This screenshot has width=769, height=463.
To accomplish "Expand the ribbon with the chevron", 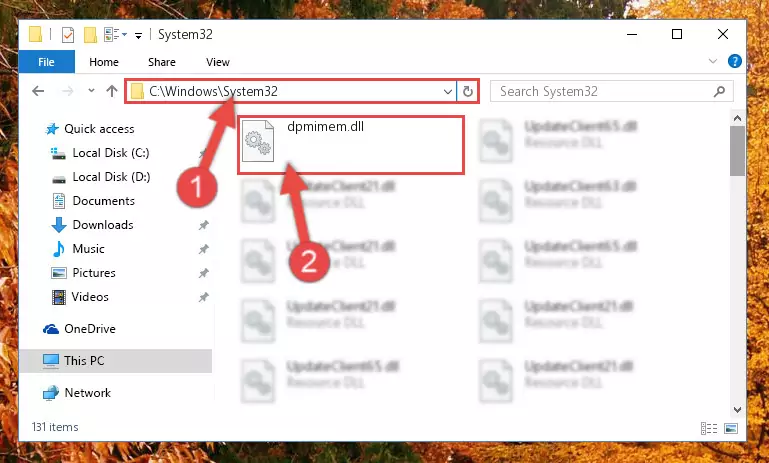I will [x=713, y=61].
